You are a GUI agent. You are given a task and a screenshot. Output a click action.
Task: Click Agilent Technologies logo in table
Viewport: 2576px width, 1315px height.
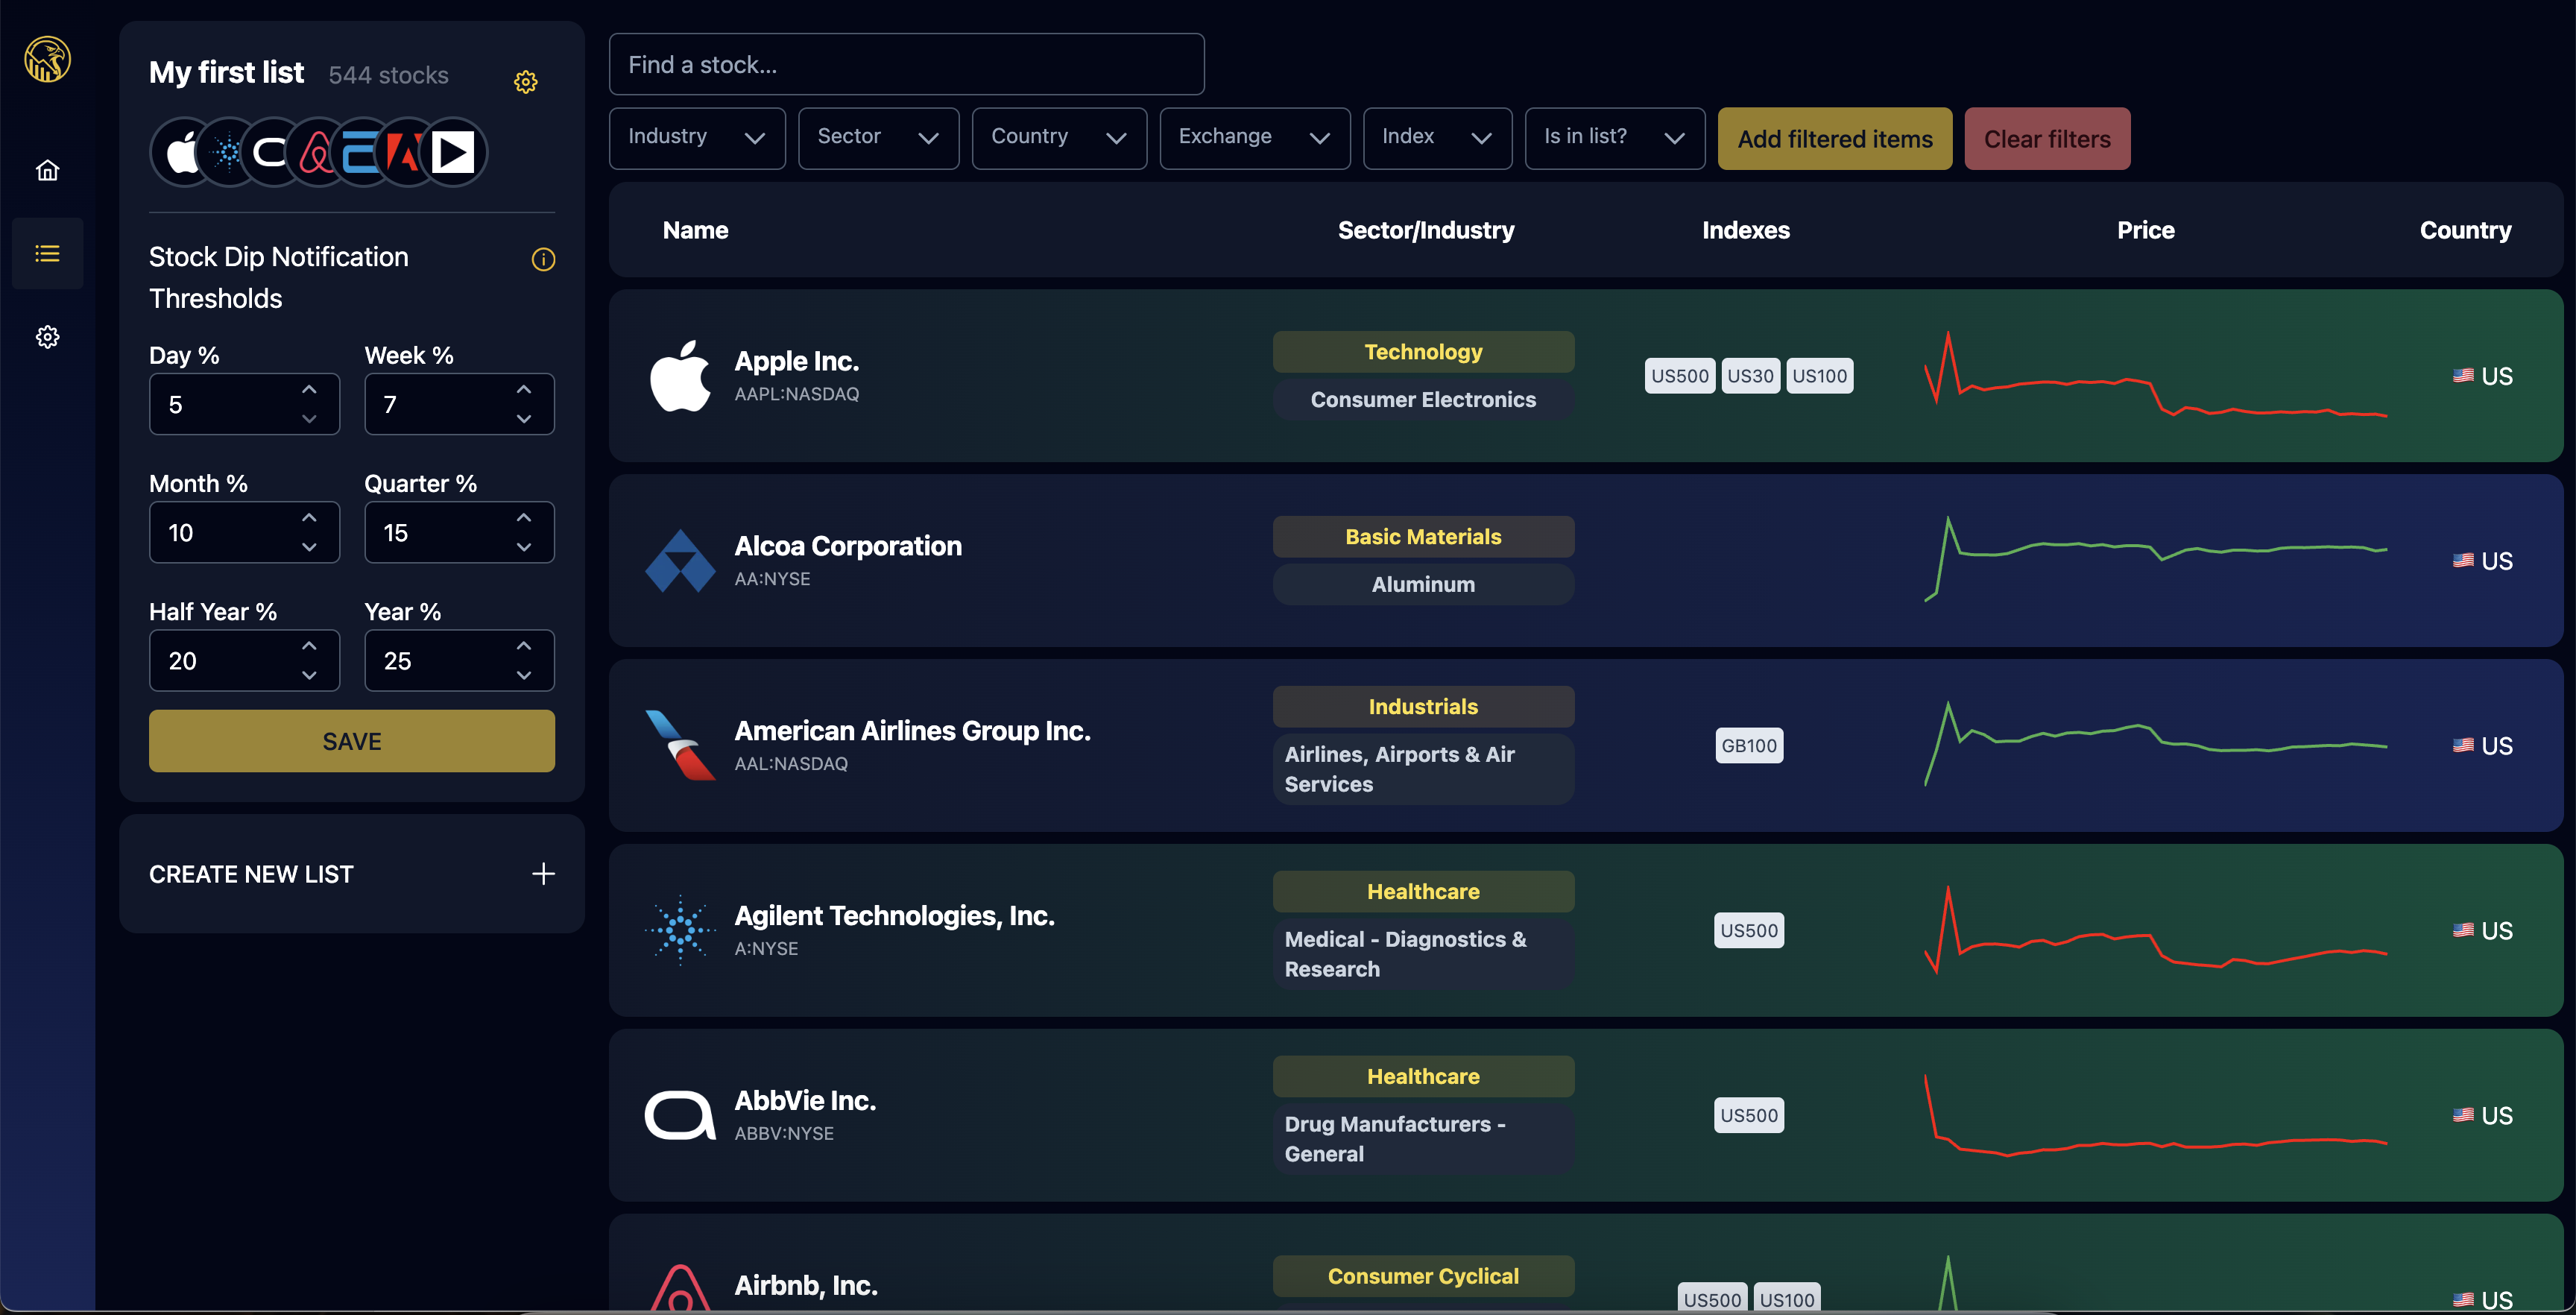click(680, 930)
